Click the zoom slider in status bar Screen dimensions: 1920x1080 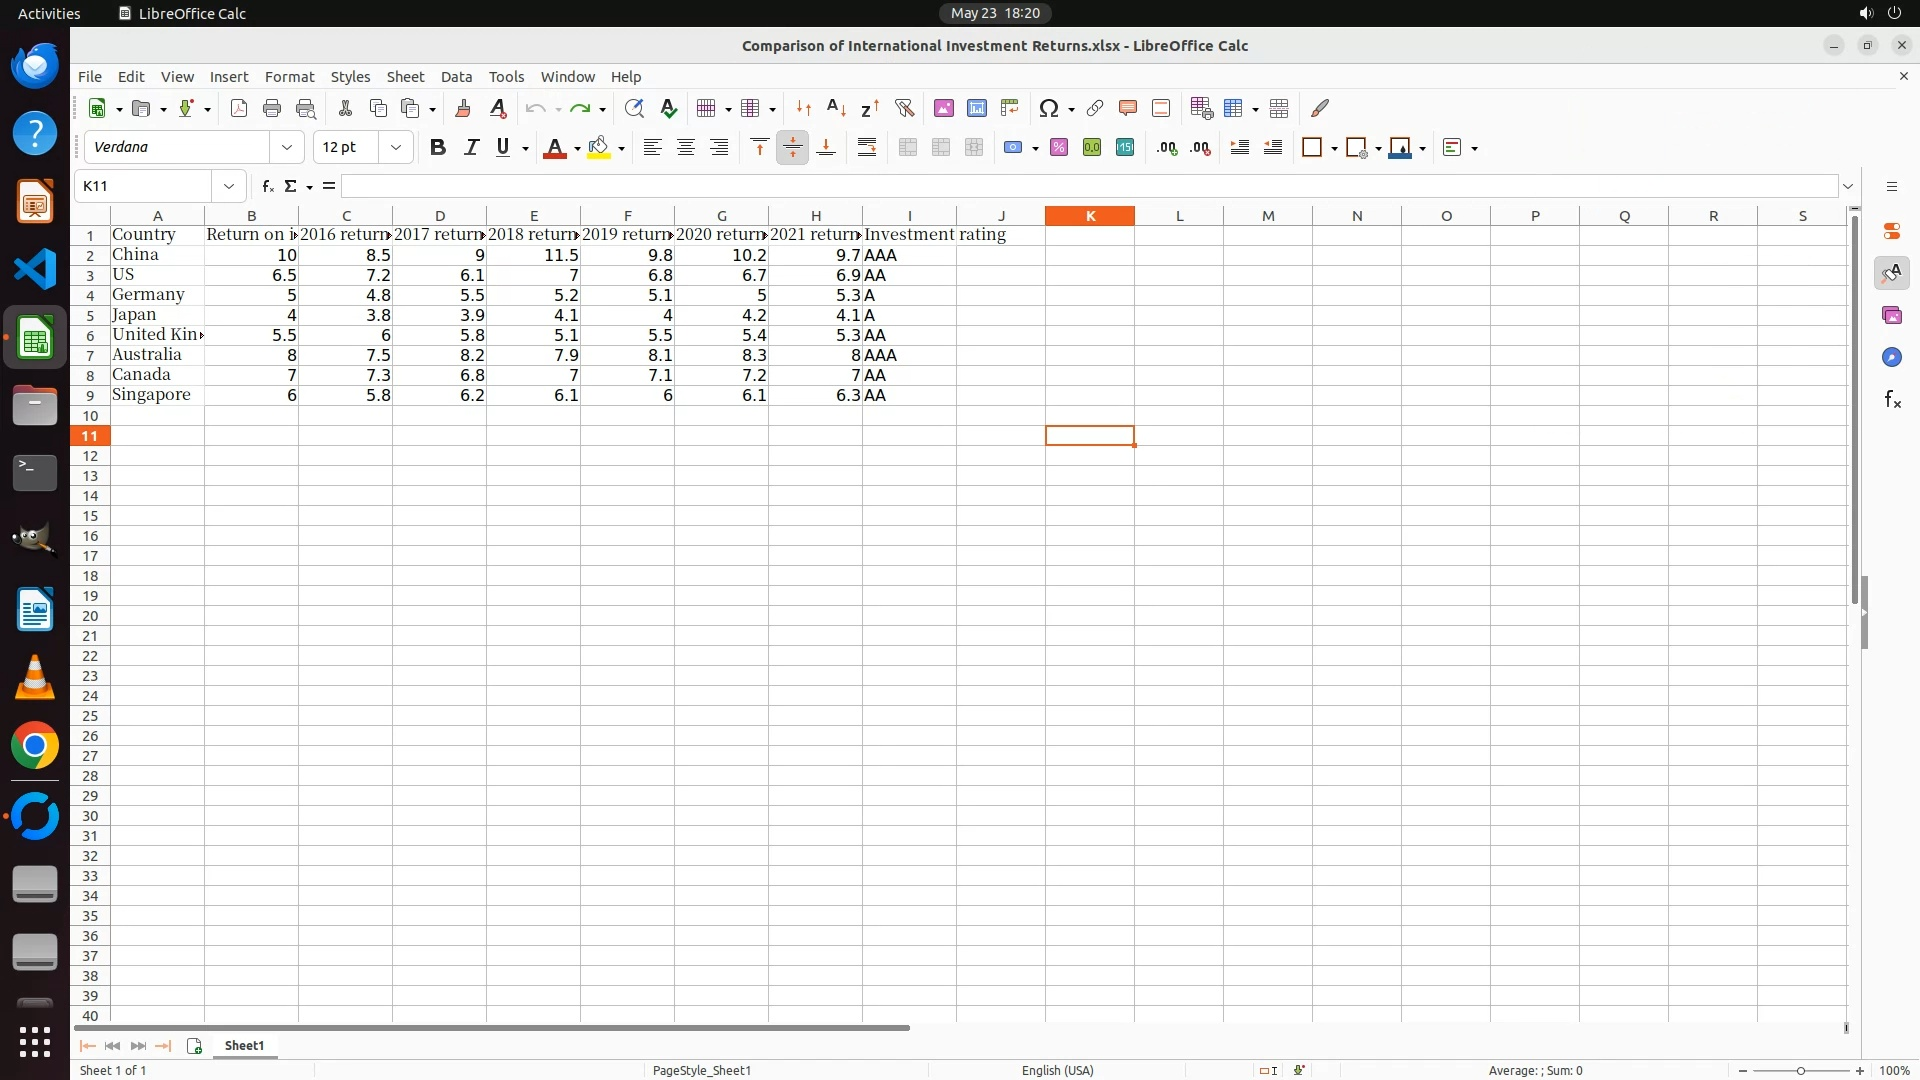[1800, 1070]
